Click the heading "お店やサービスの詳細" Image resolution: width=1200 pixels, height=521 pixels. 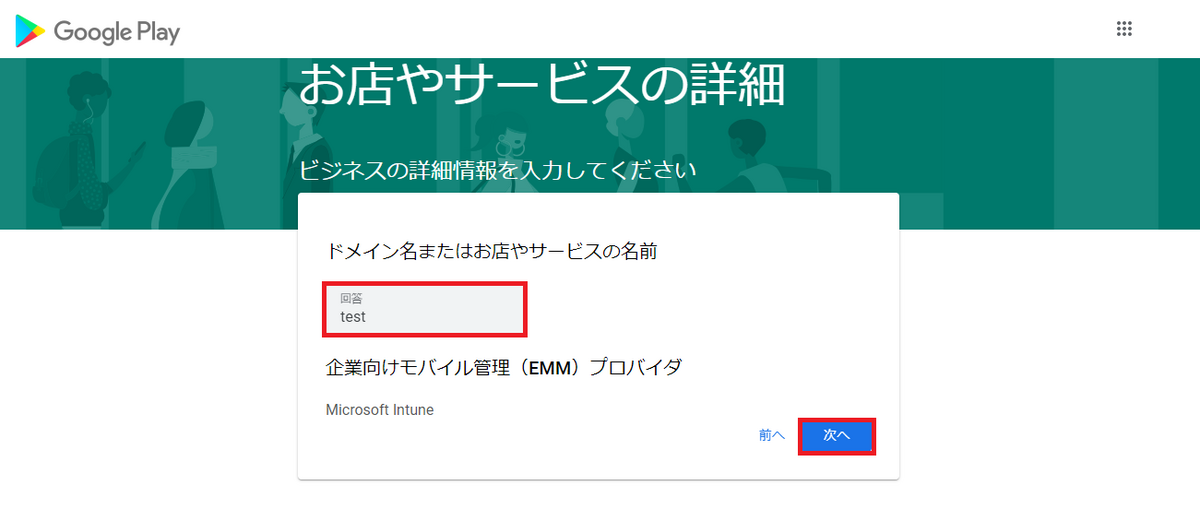[x=542, y=85]
